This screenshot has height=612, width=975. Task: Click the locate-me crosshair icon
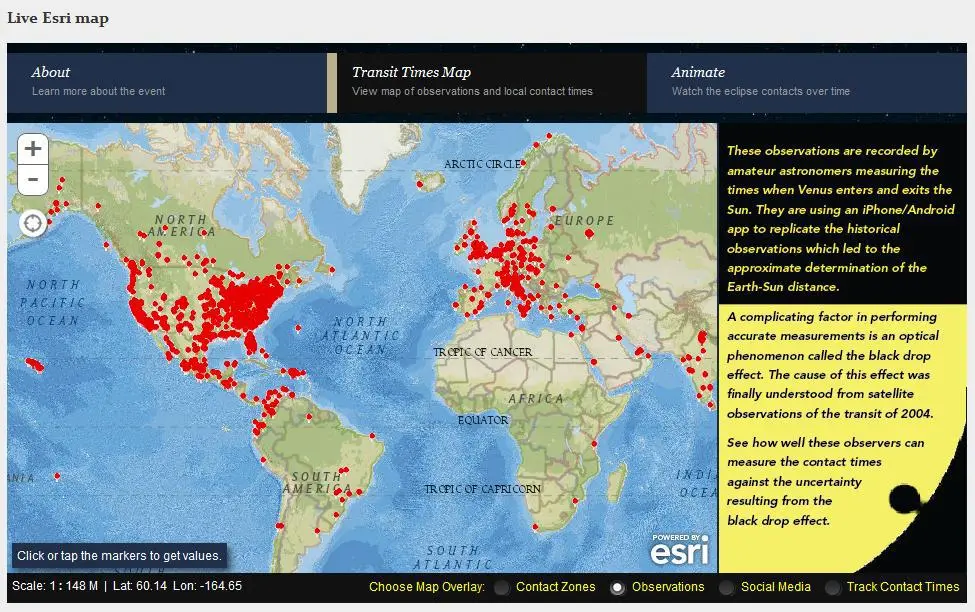33,223
